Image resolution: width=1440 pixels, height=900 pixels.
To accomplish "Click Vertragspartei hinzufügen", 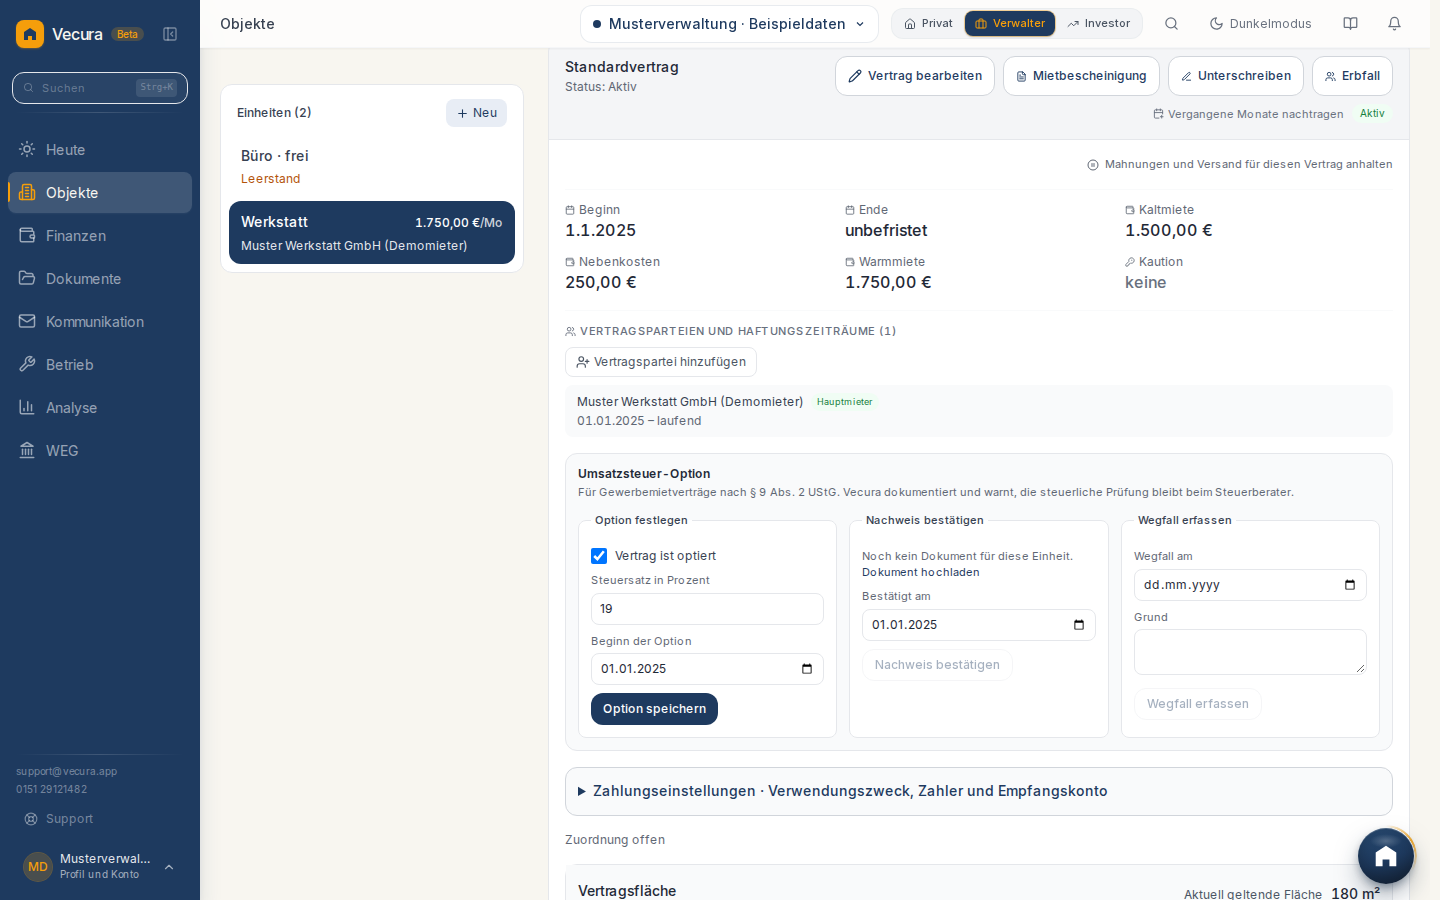I will (x=661, y=362).
